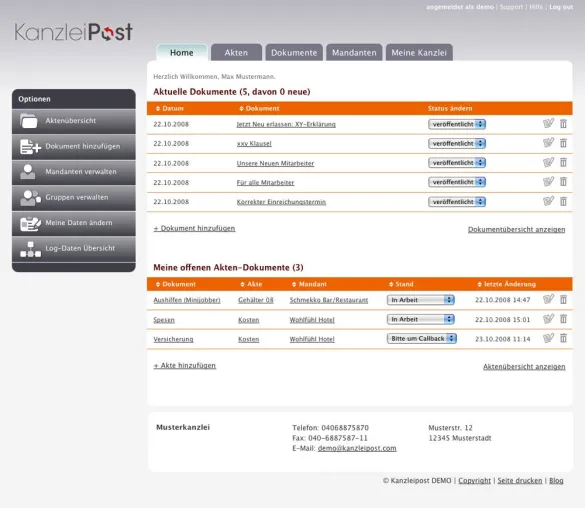Screen dimensions: 585x508
Task: Delete the 'Für alle Mitarbeiter' document
Action: (x=563, y=182)
